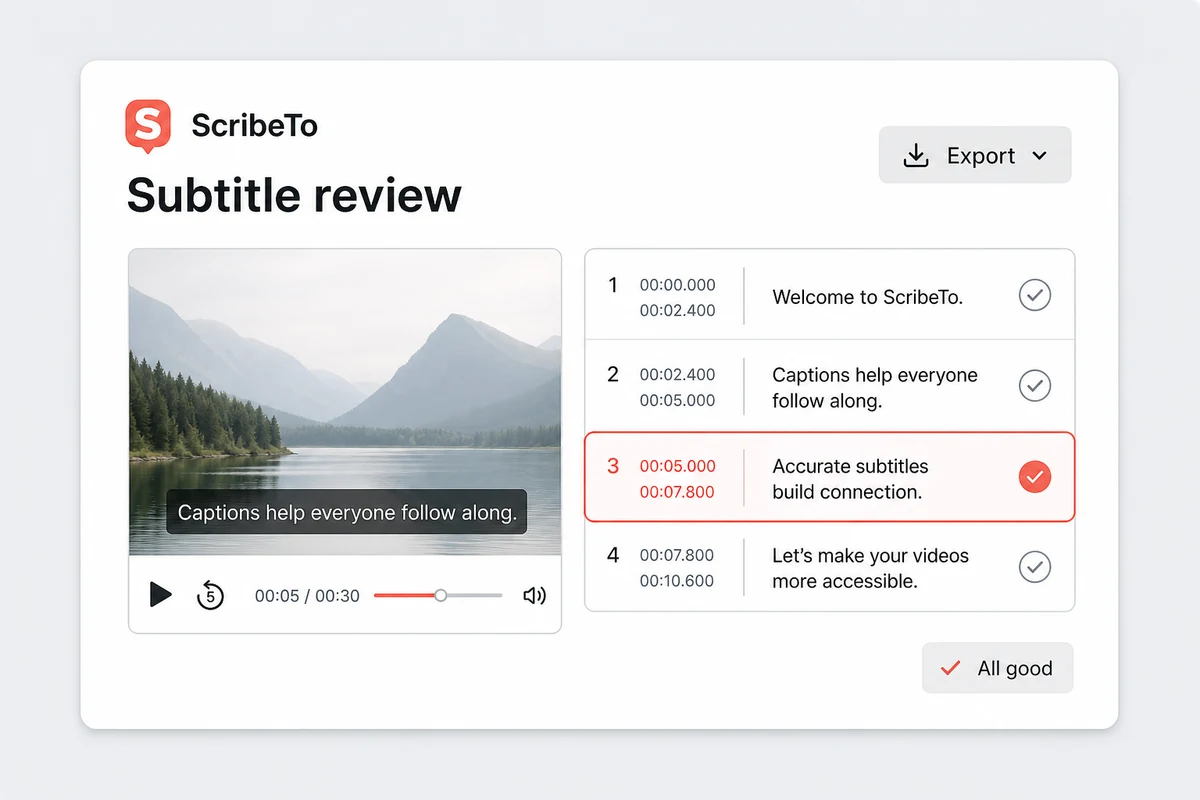Image resolution: width=1200 pixels, height=800 pixels.
Task: Toggle red check for 'Accurate subtitles' row
Action: 1034,477
